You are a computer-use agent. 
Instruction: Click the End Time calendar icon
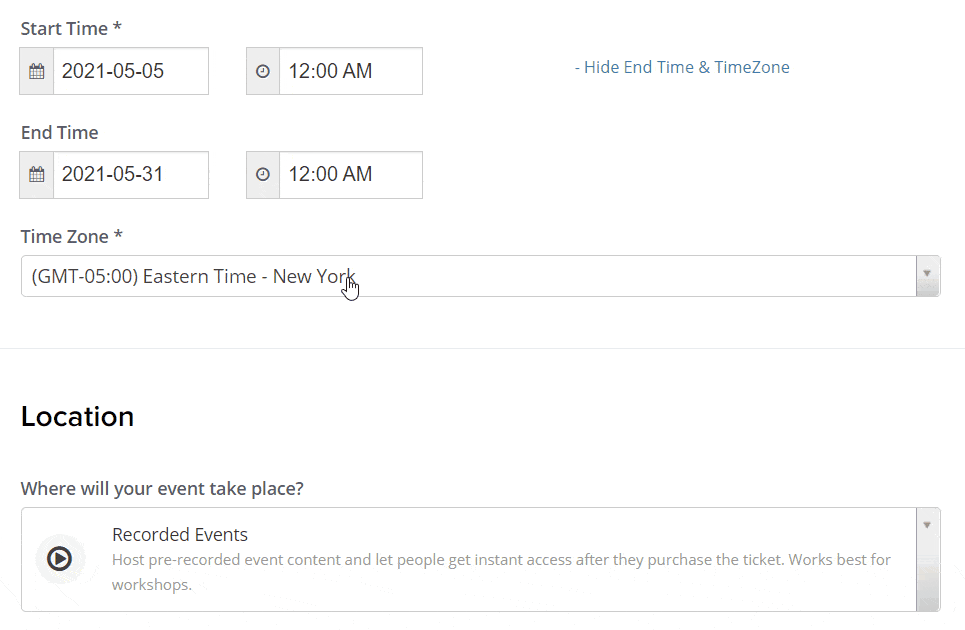click(37, 175)
